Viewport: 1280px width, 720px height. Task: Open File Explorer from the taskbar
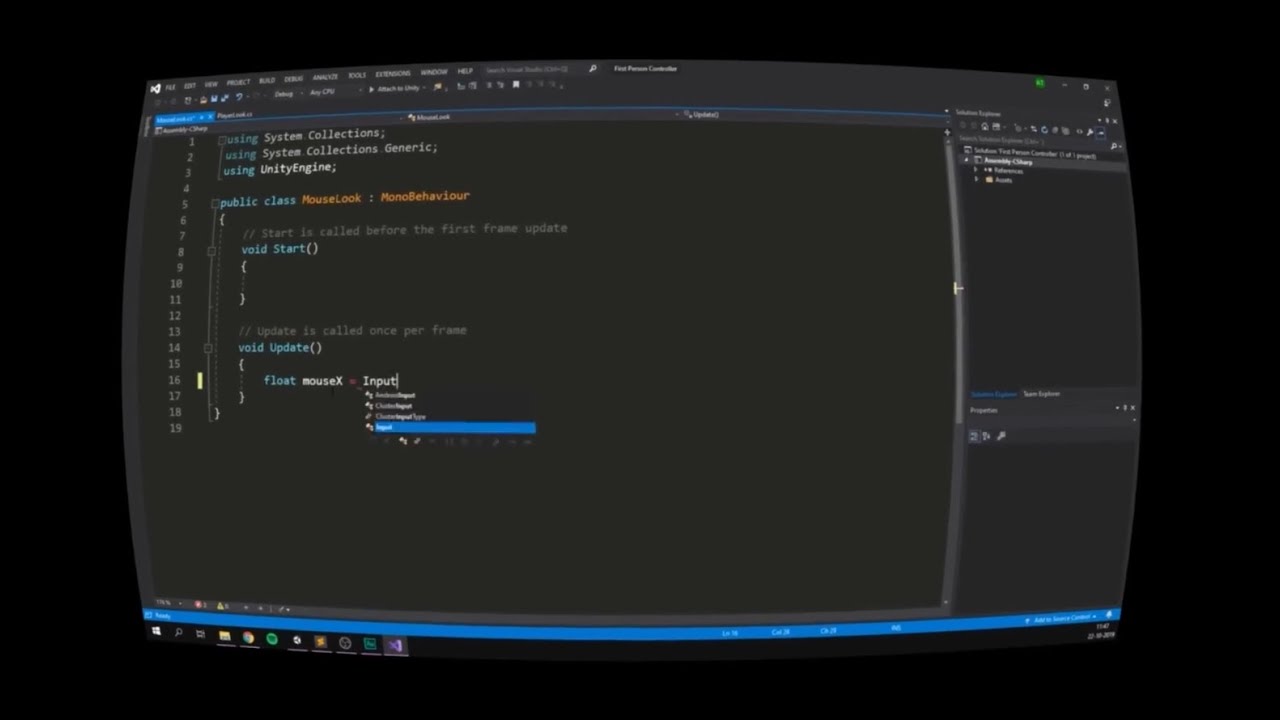225,635
